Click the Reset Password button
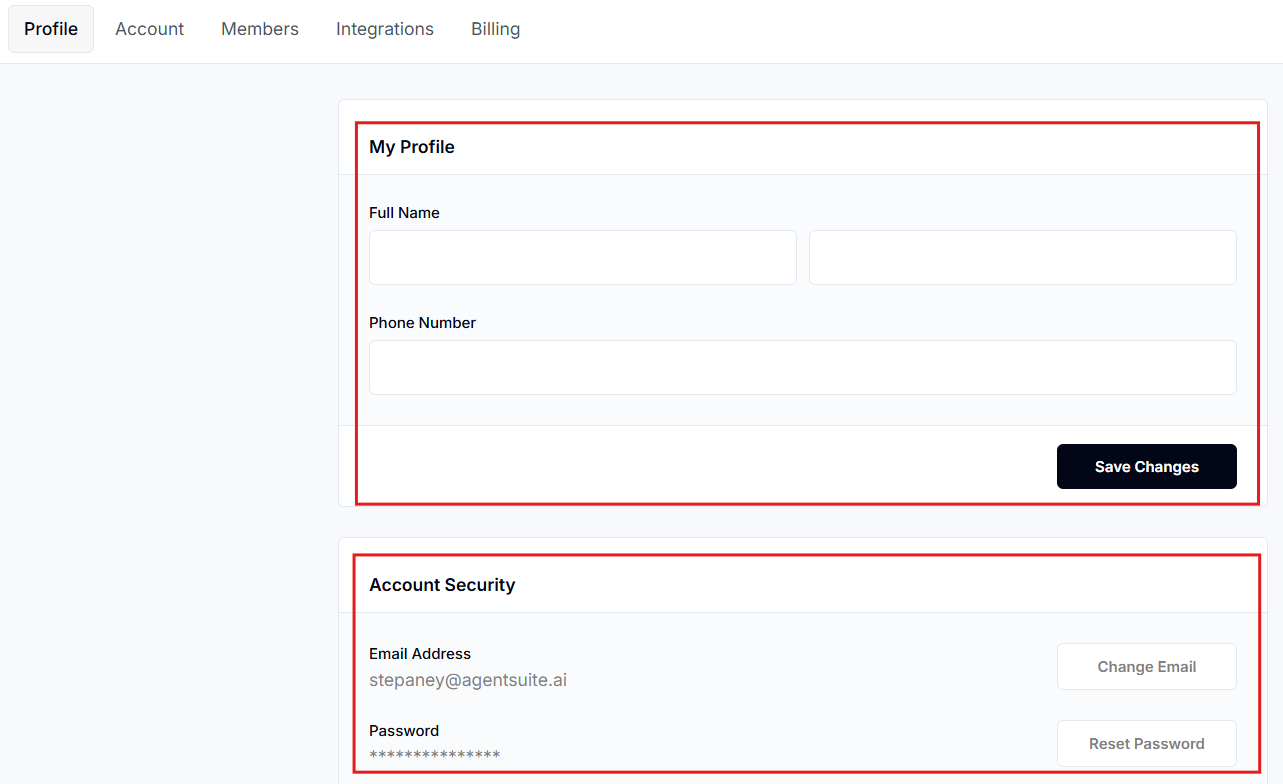 point(1146,744)
